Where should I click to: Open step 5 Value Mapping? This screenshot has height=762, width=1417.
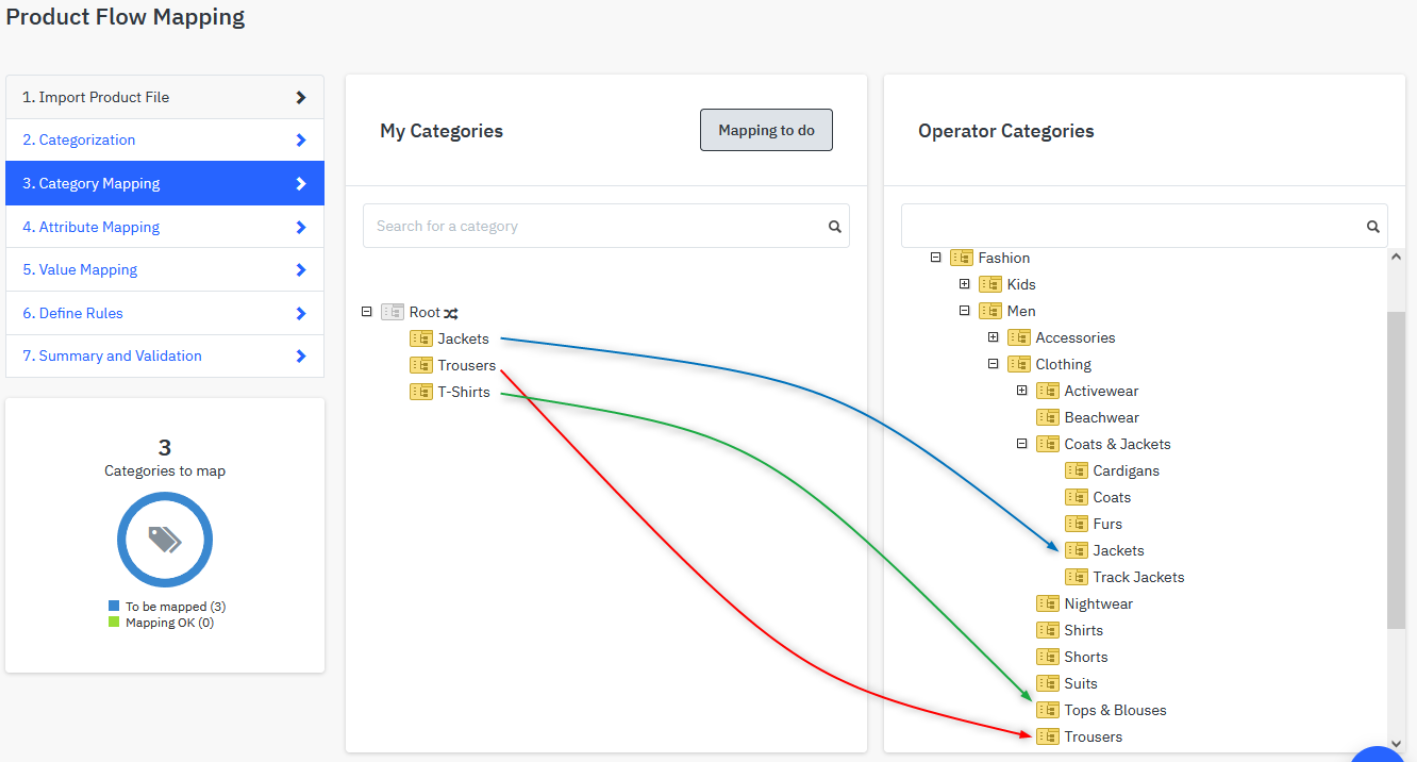165,270
